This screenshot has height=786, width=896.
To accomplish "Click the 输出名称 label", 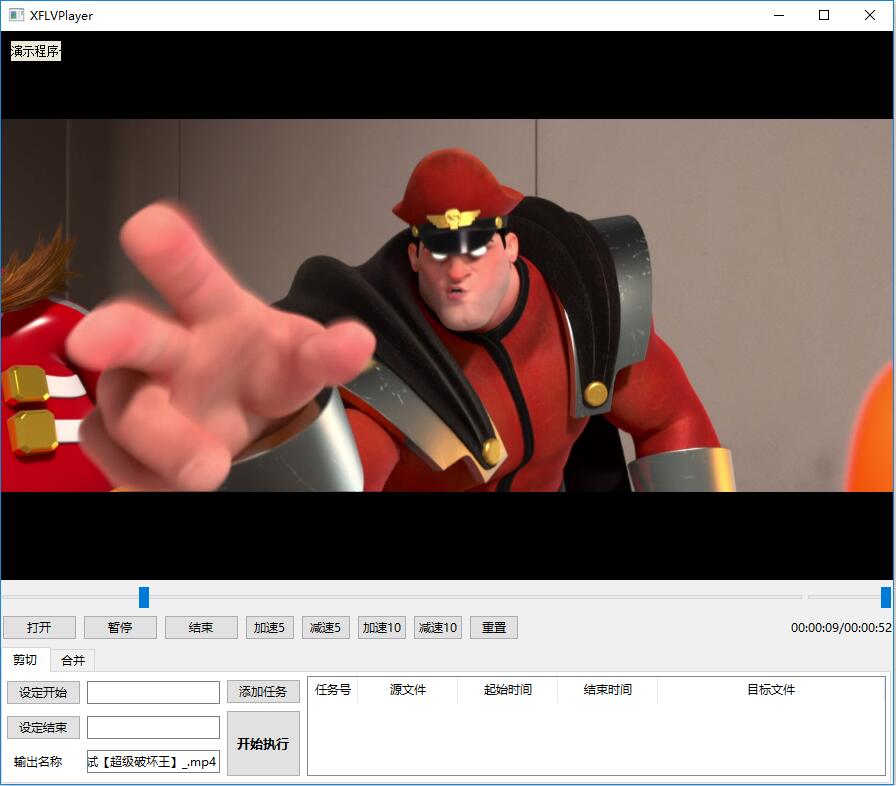I will tap(38, 762).
